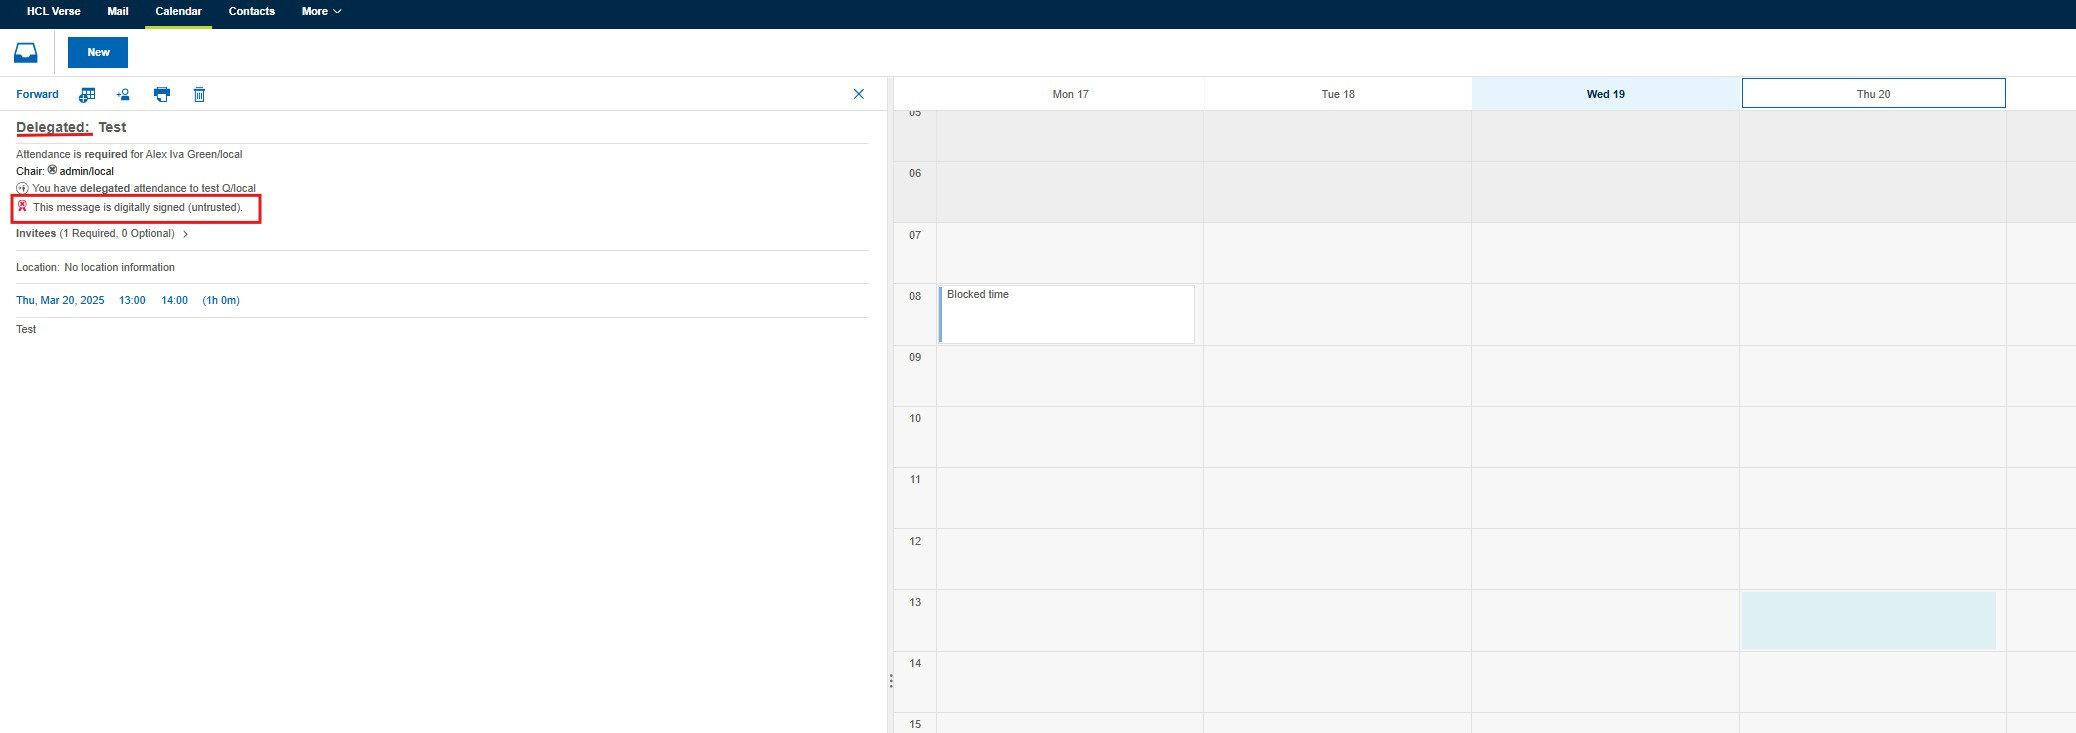The height and width of the screenshot is (733, 2076).
Task: Print the meeting with the printer icon
Action: click(x=162, y=94)
